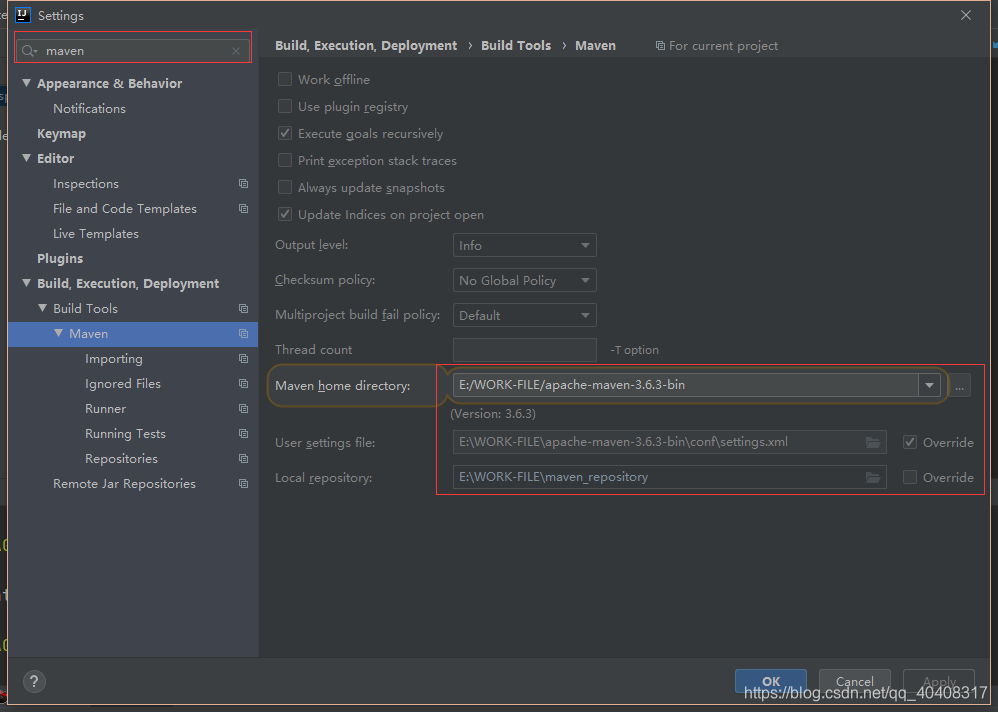Image resolution: width=998 pixels, height=712 pixels.
Task: Enable Work offline checkbox
Action: [285, 79]
